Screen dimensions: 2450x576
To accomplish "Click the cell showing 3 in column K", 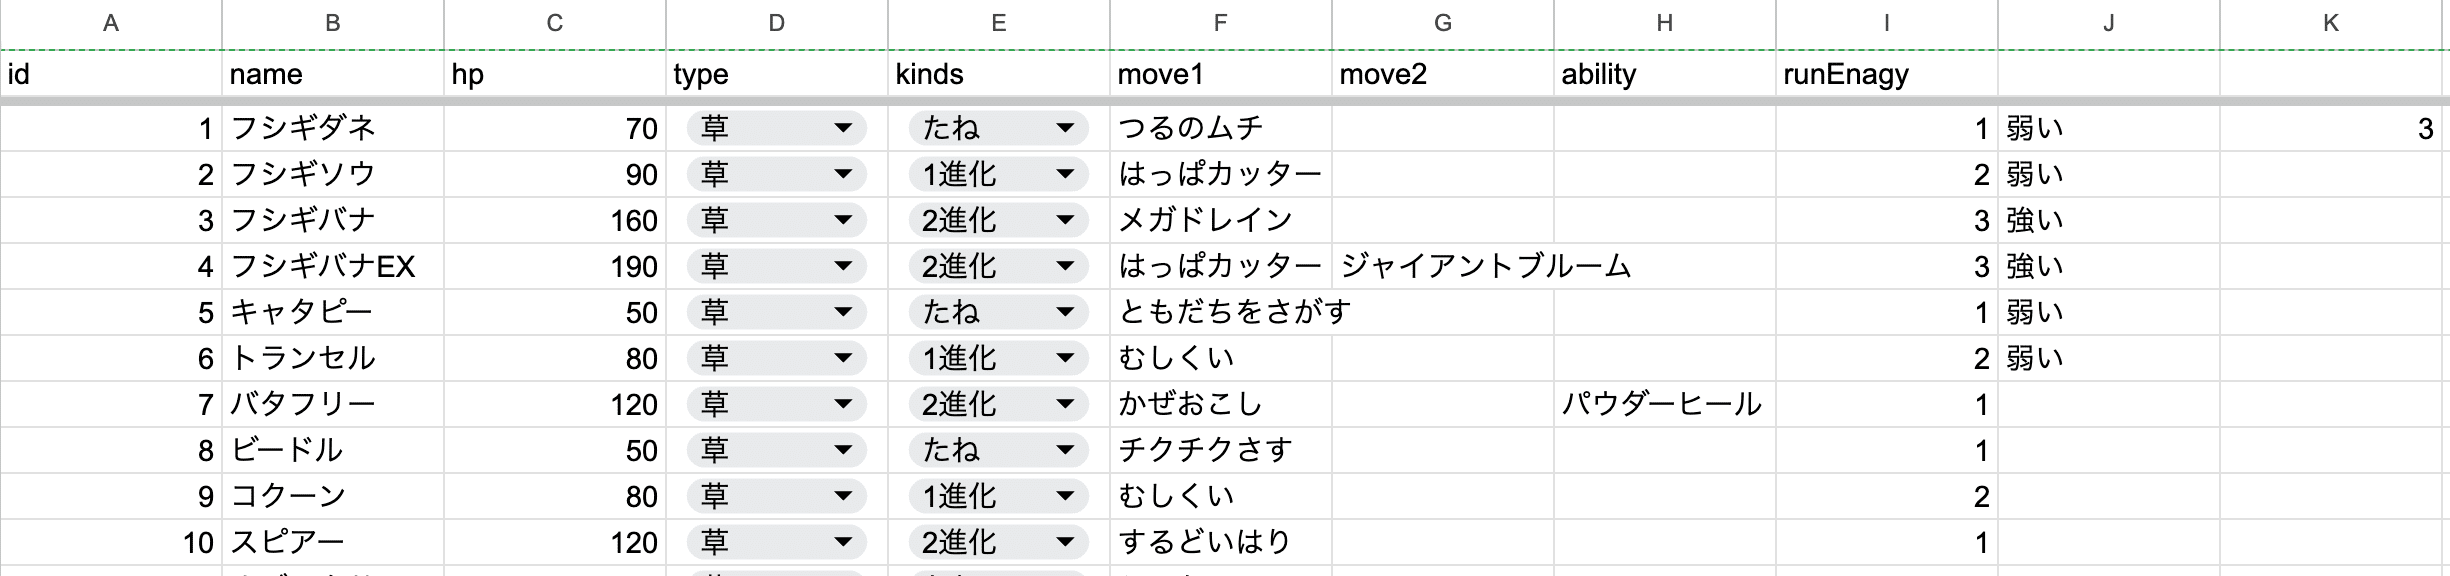I will point(2331,128).
